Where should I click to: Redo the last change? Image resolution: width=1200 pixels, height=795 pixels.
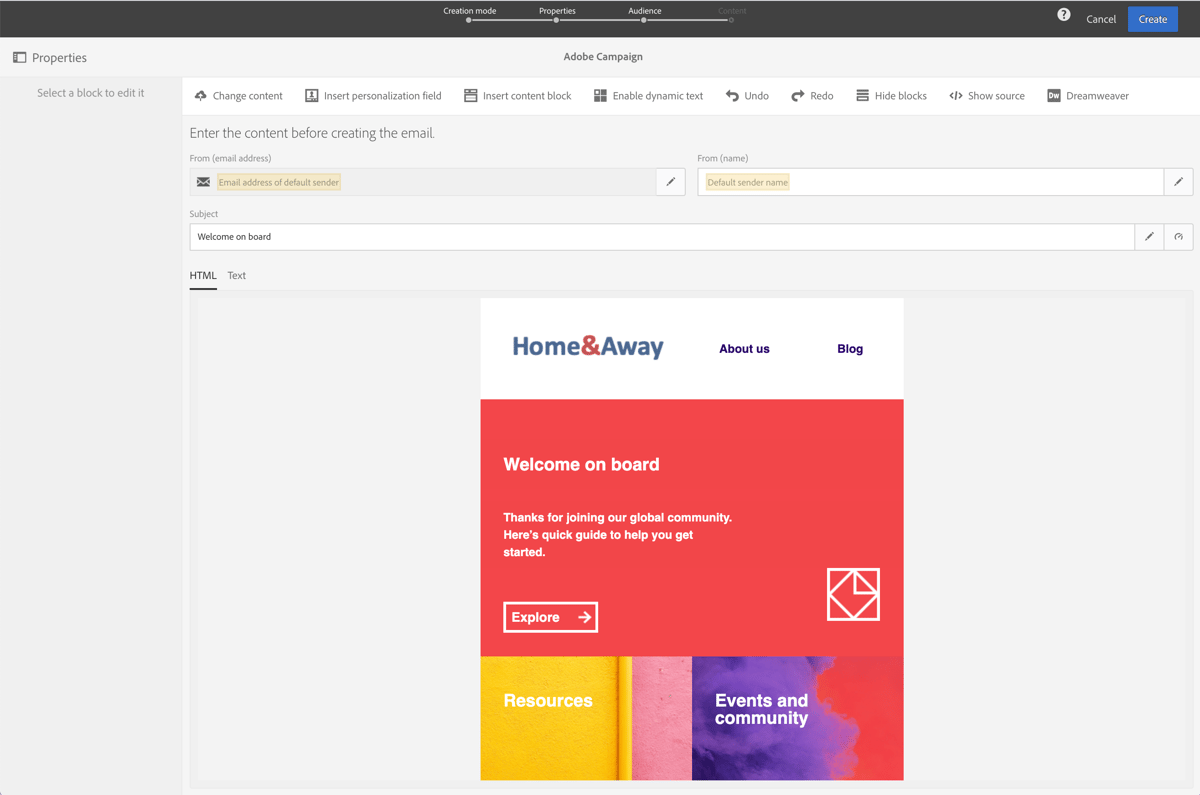point(813,95)
